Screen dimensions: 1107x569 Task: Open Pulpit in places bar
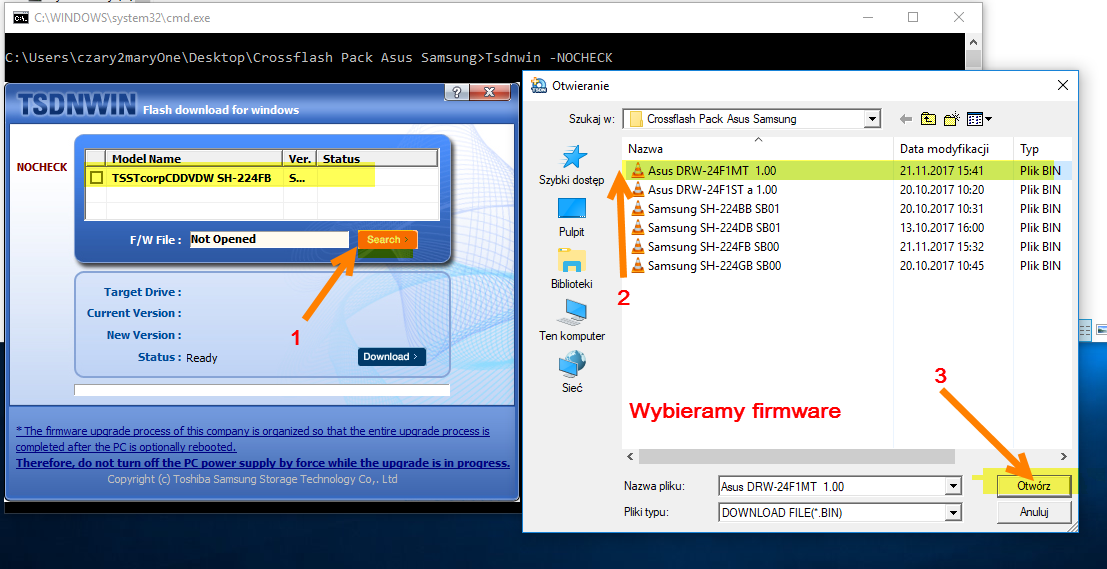coord(572,217)
